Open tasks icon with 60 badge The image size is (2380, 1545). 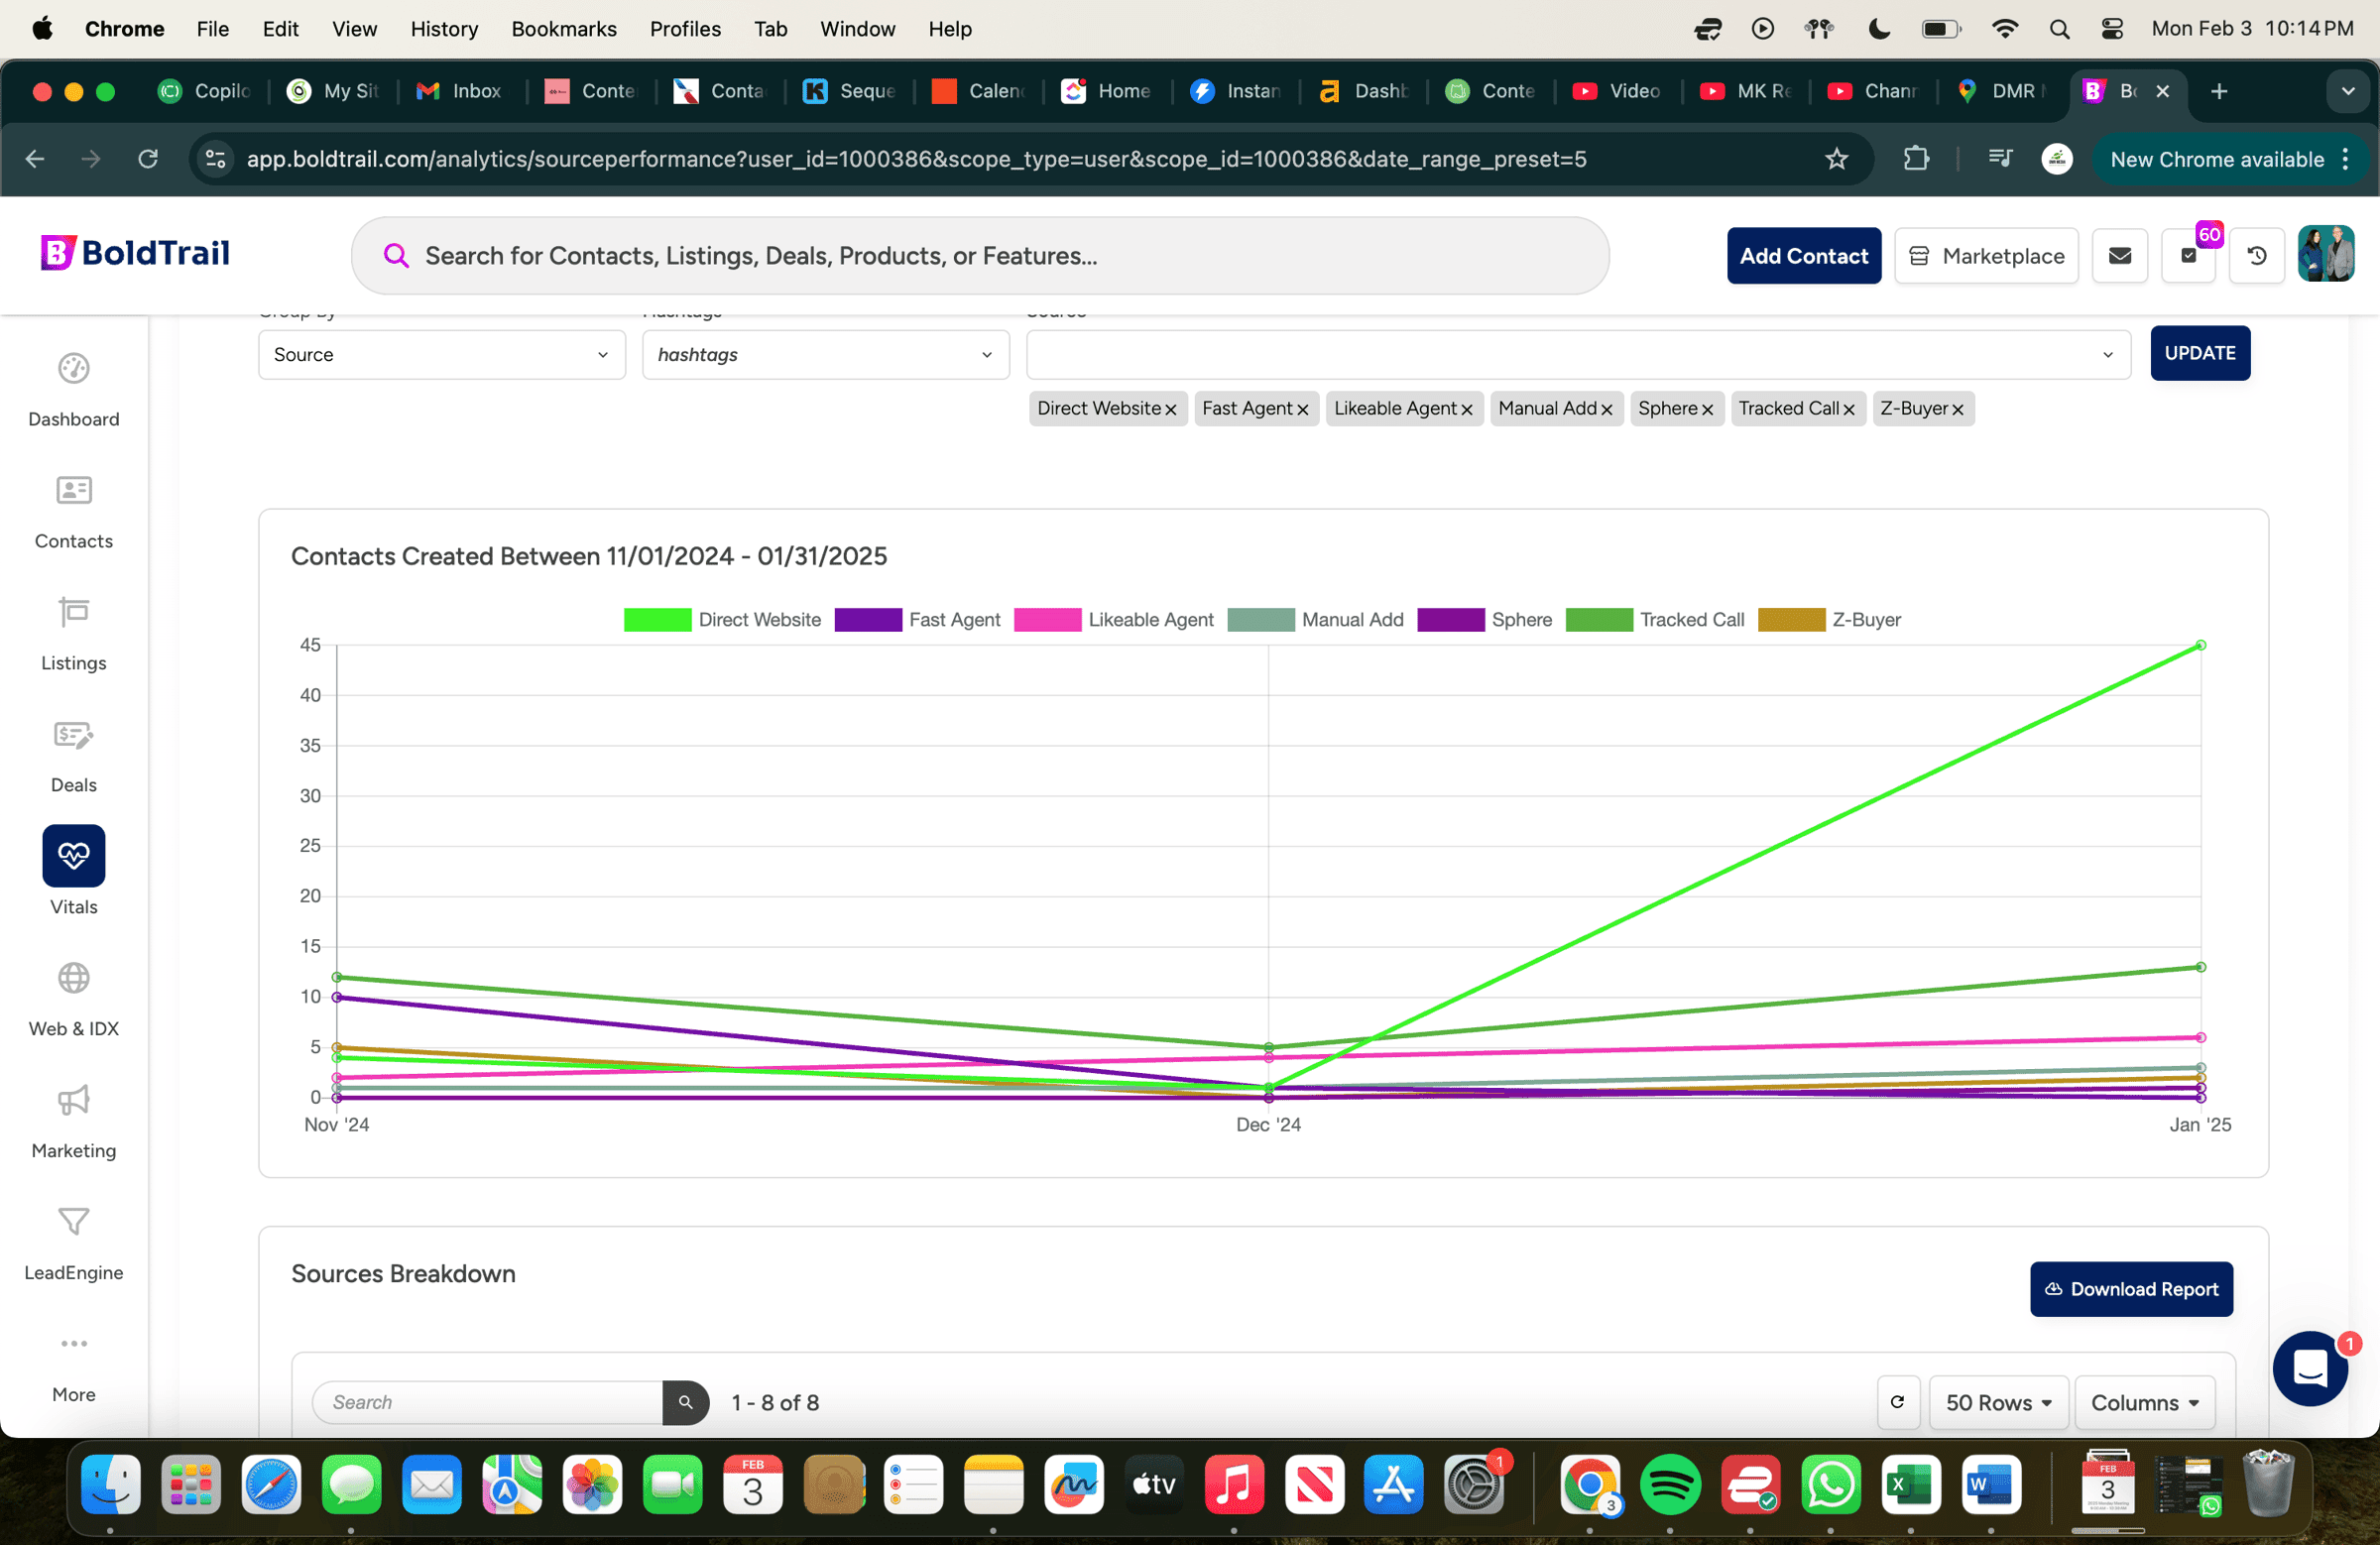(2188, 256)
